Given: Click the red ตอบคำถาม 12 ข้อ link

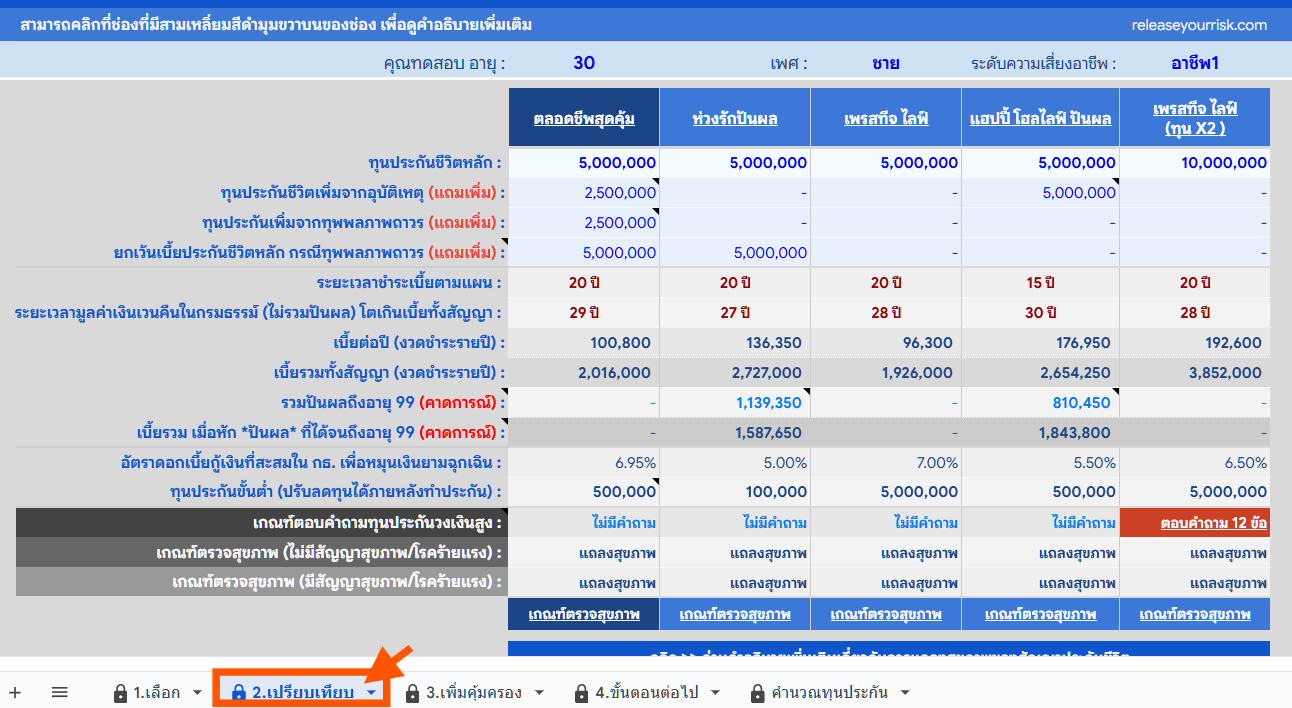Looking at the screenshot, I should [1214, 523].
